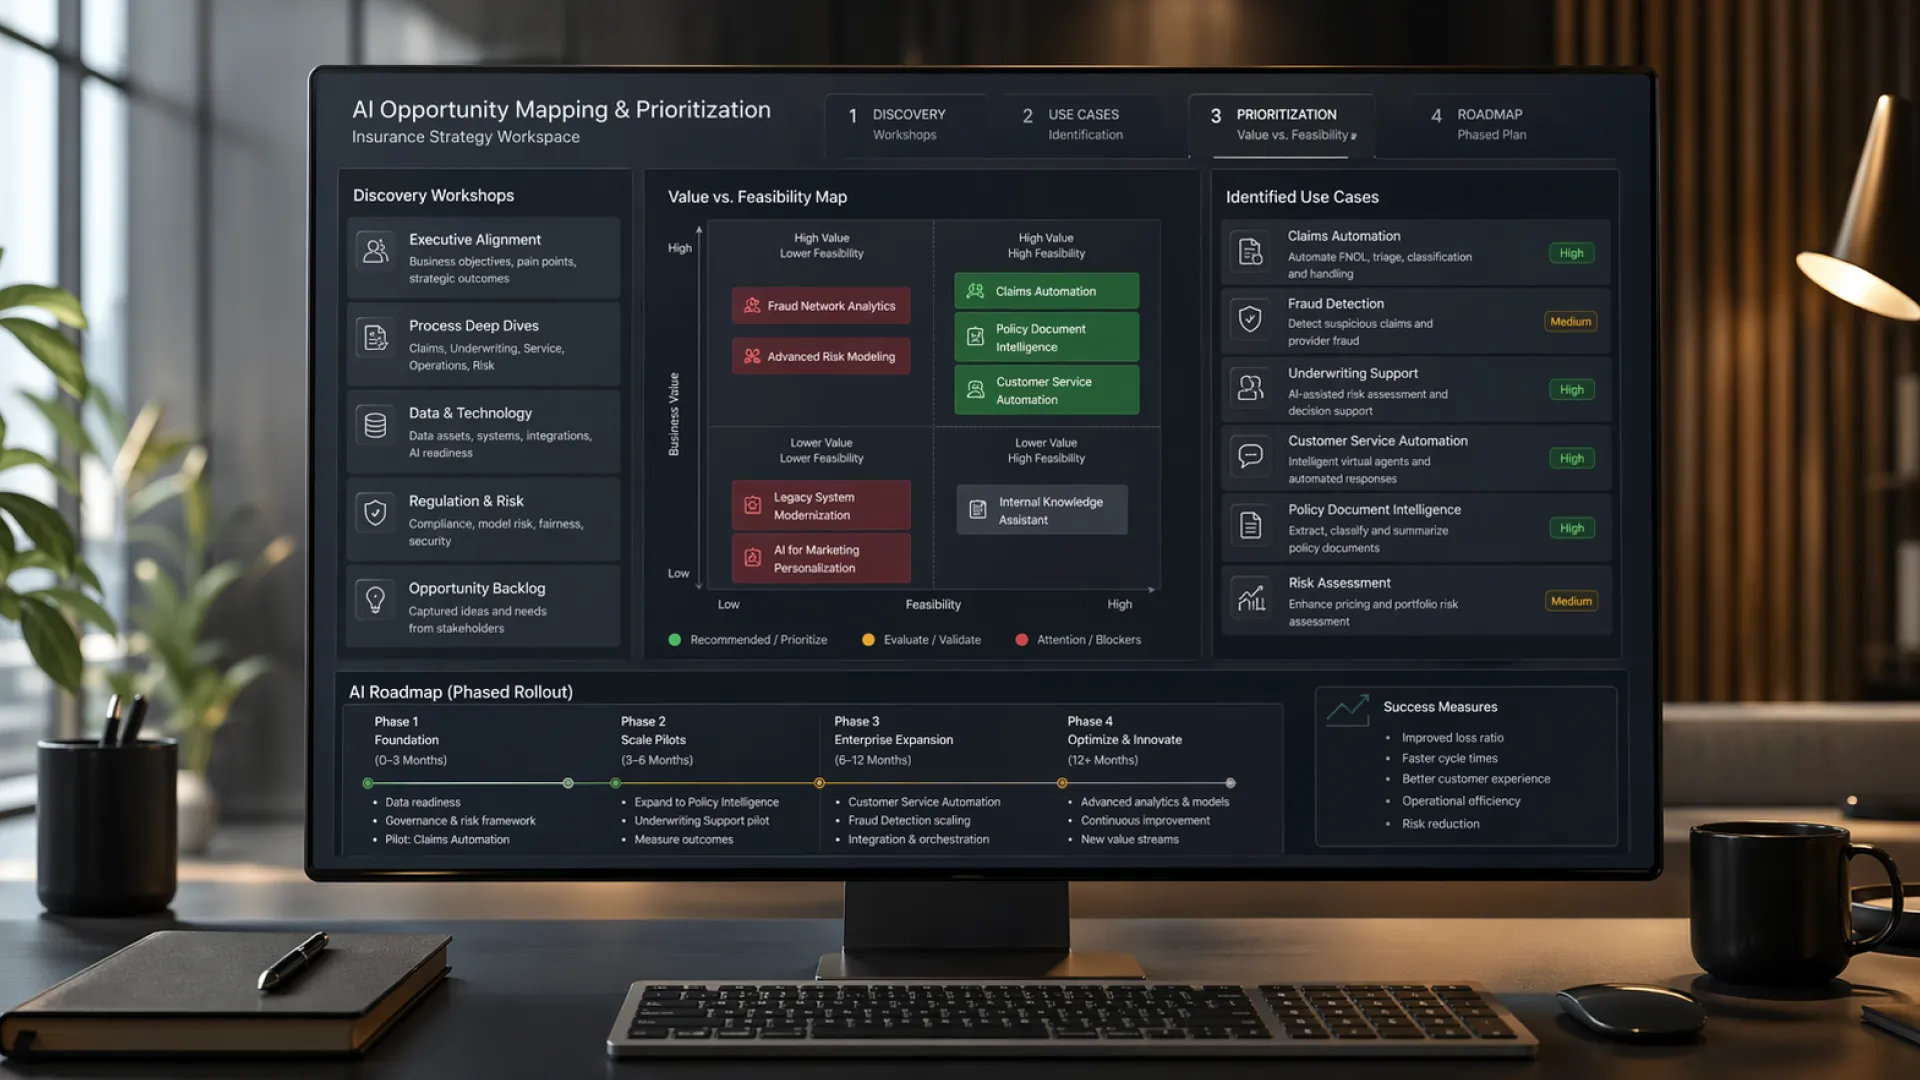The height and width of the screenshot is (1080, 1920).
Task: Click the Success Measures graph icon
Action: click(1347, 709)
